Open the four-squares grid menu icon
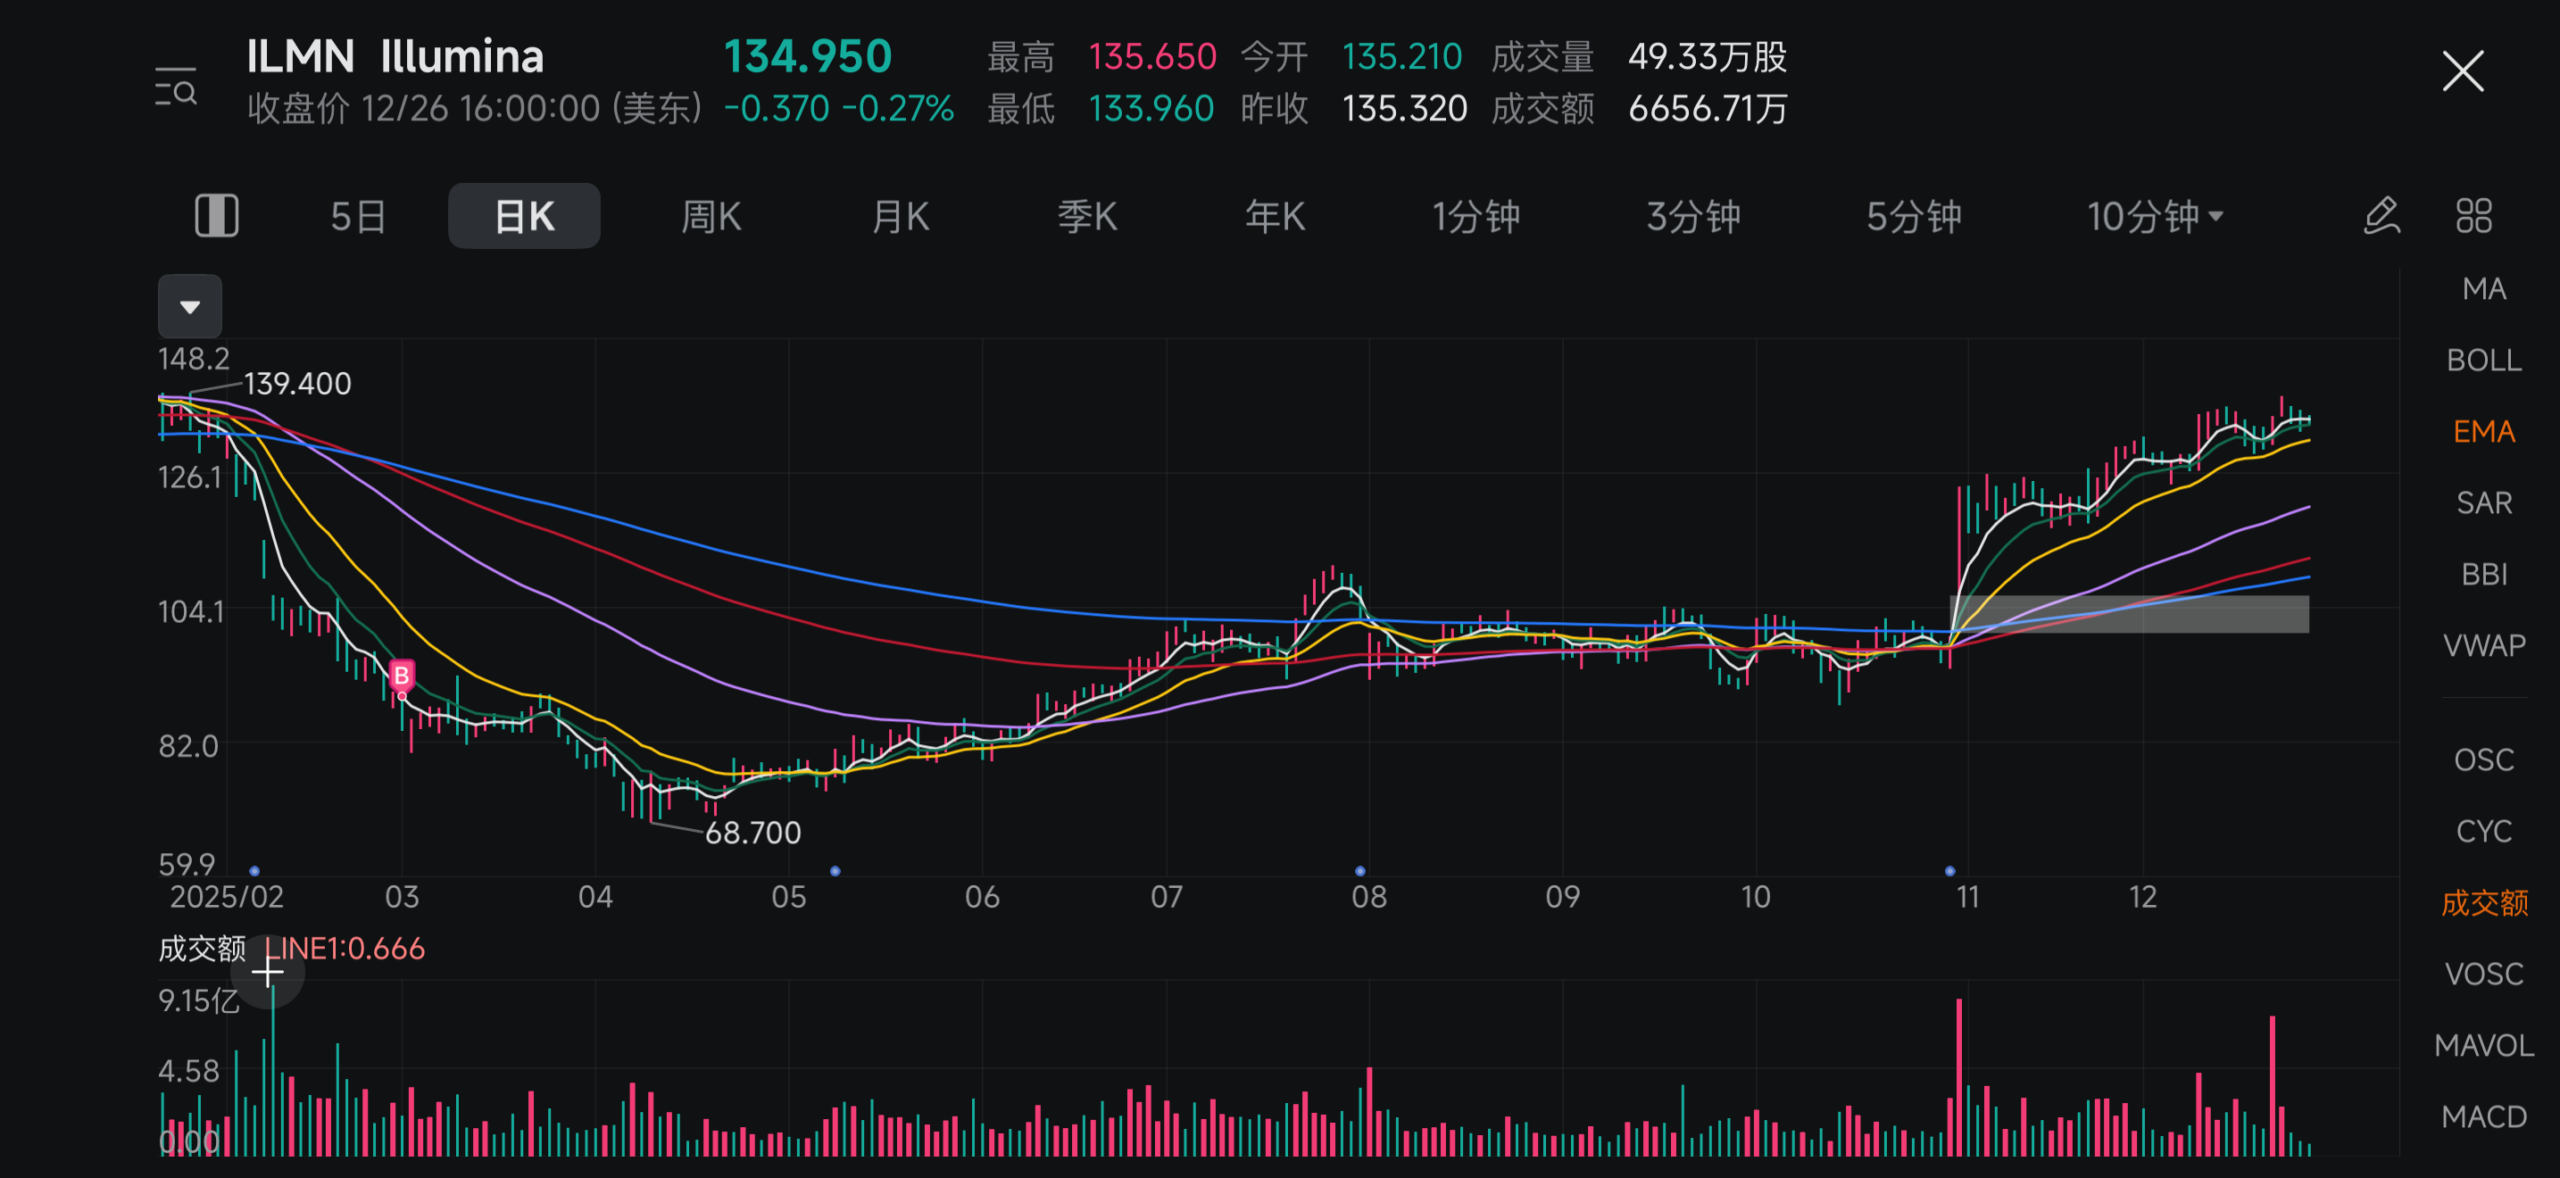This screenshot has height=1178, width=2560. [x=2474, y=216]
